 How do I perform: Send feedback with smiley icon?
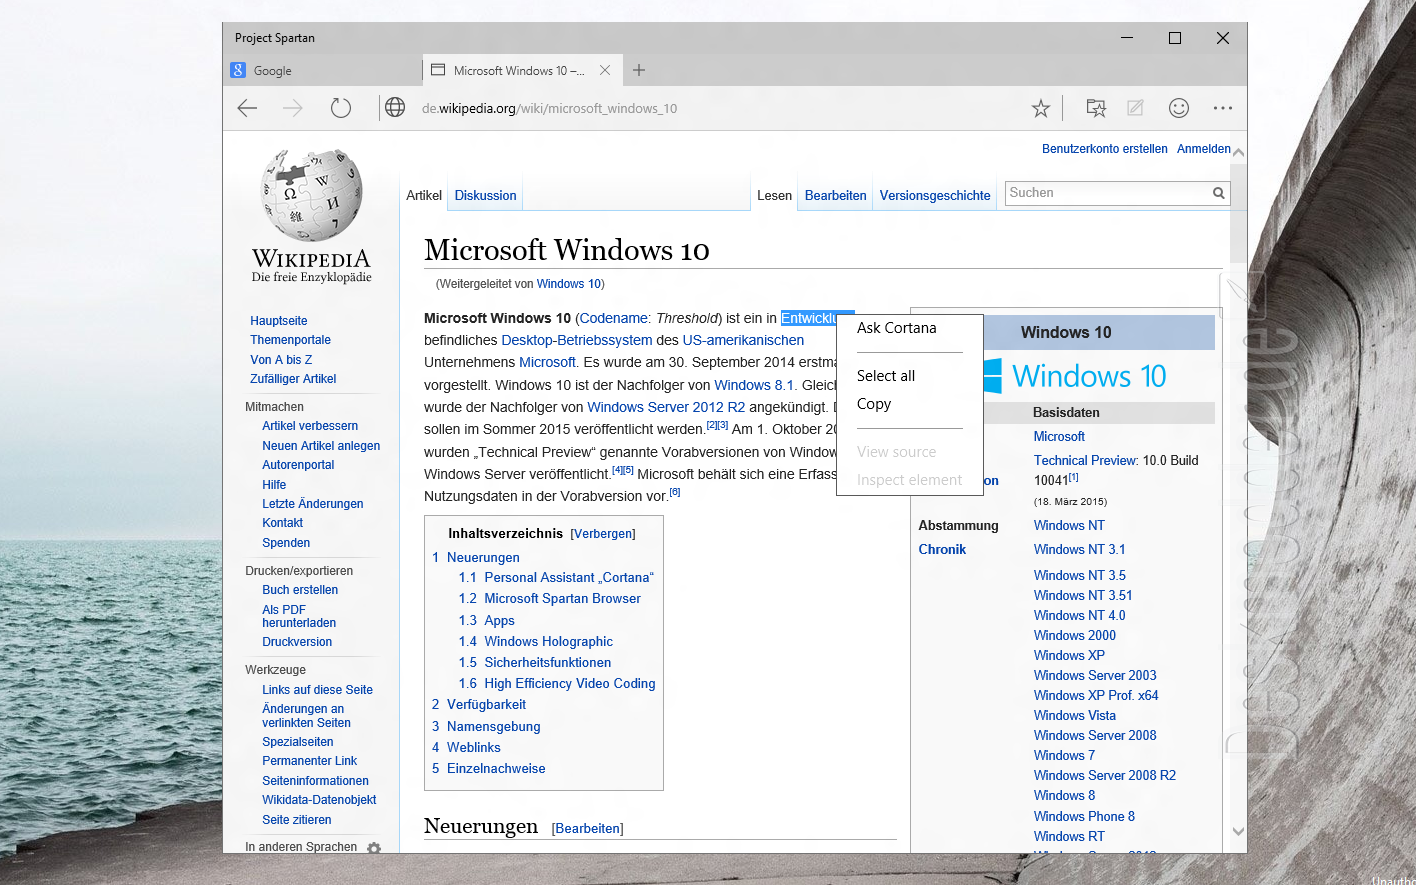[x=1179, y=107]
